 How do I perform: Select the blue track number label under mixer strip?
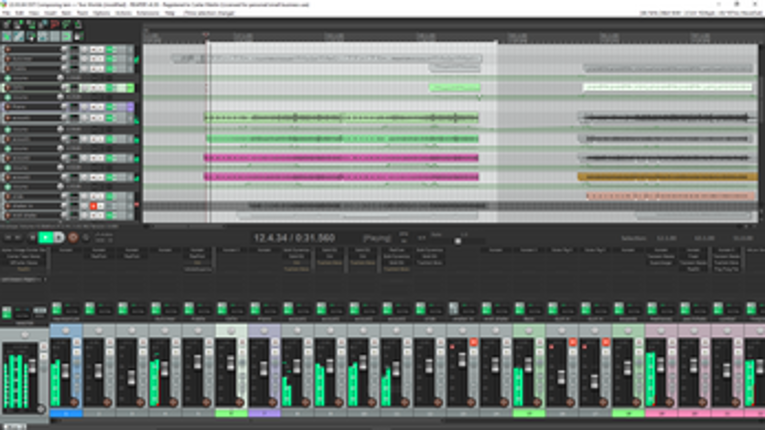66,413
